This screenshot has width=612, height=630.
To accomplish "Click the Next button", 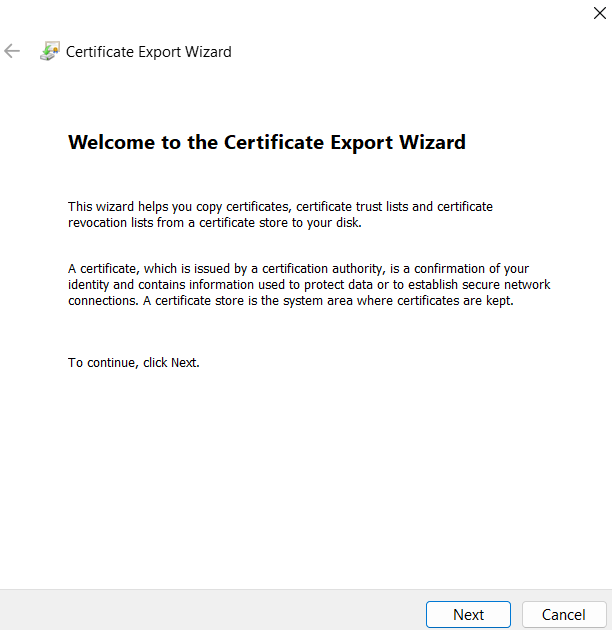I will click(468, 614).
